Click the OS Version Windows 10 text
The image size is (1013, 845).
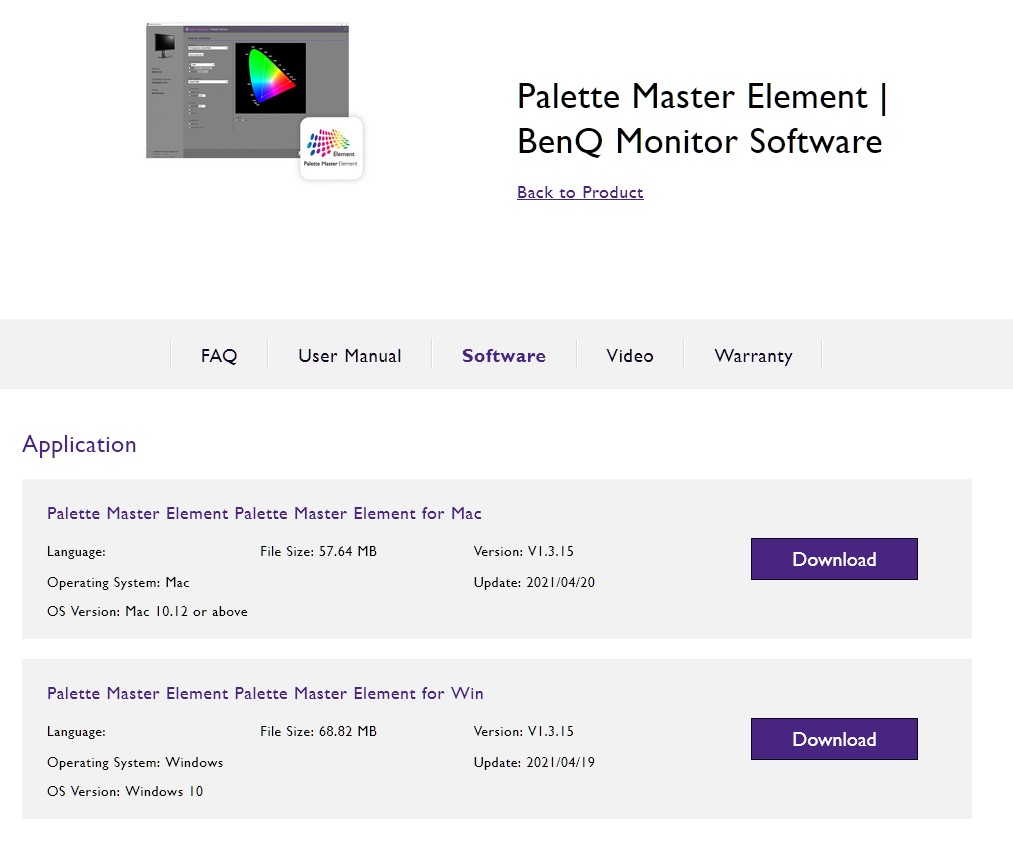click(125, 791)
